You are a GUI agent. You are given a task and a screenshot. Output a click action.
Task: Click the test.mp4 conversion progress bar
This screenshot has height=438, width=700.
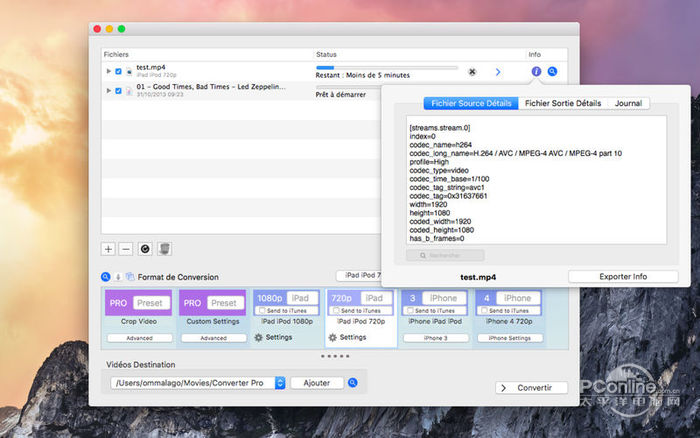tap(386, 67)
